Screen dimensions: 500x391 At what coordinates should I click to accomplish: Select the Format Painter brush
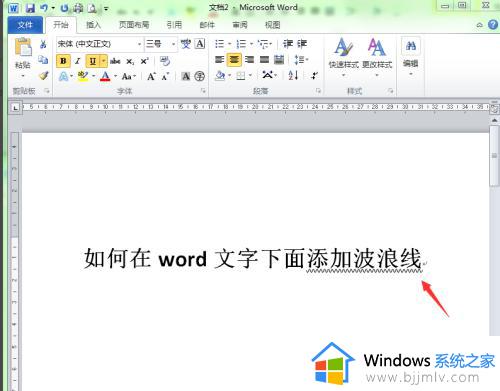tap(43, 76)
